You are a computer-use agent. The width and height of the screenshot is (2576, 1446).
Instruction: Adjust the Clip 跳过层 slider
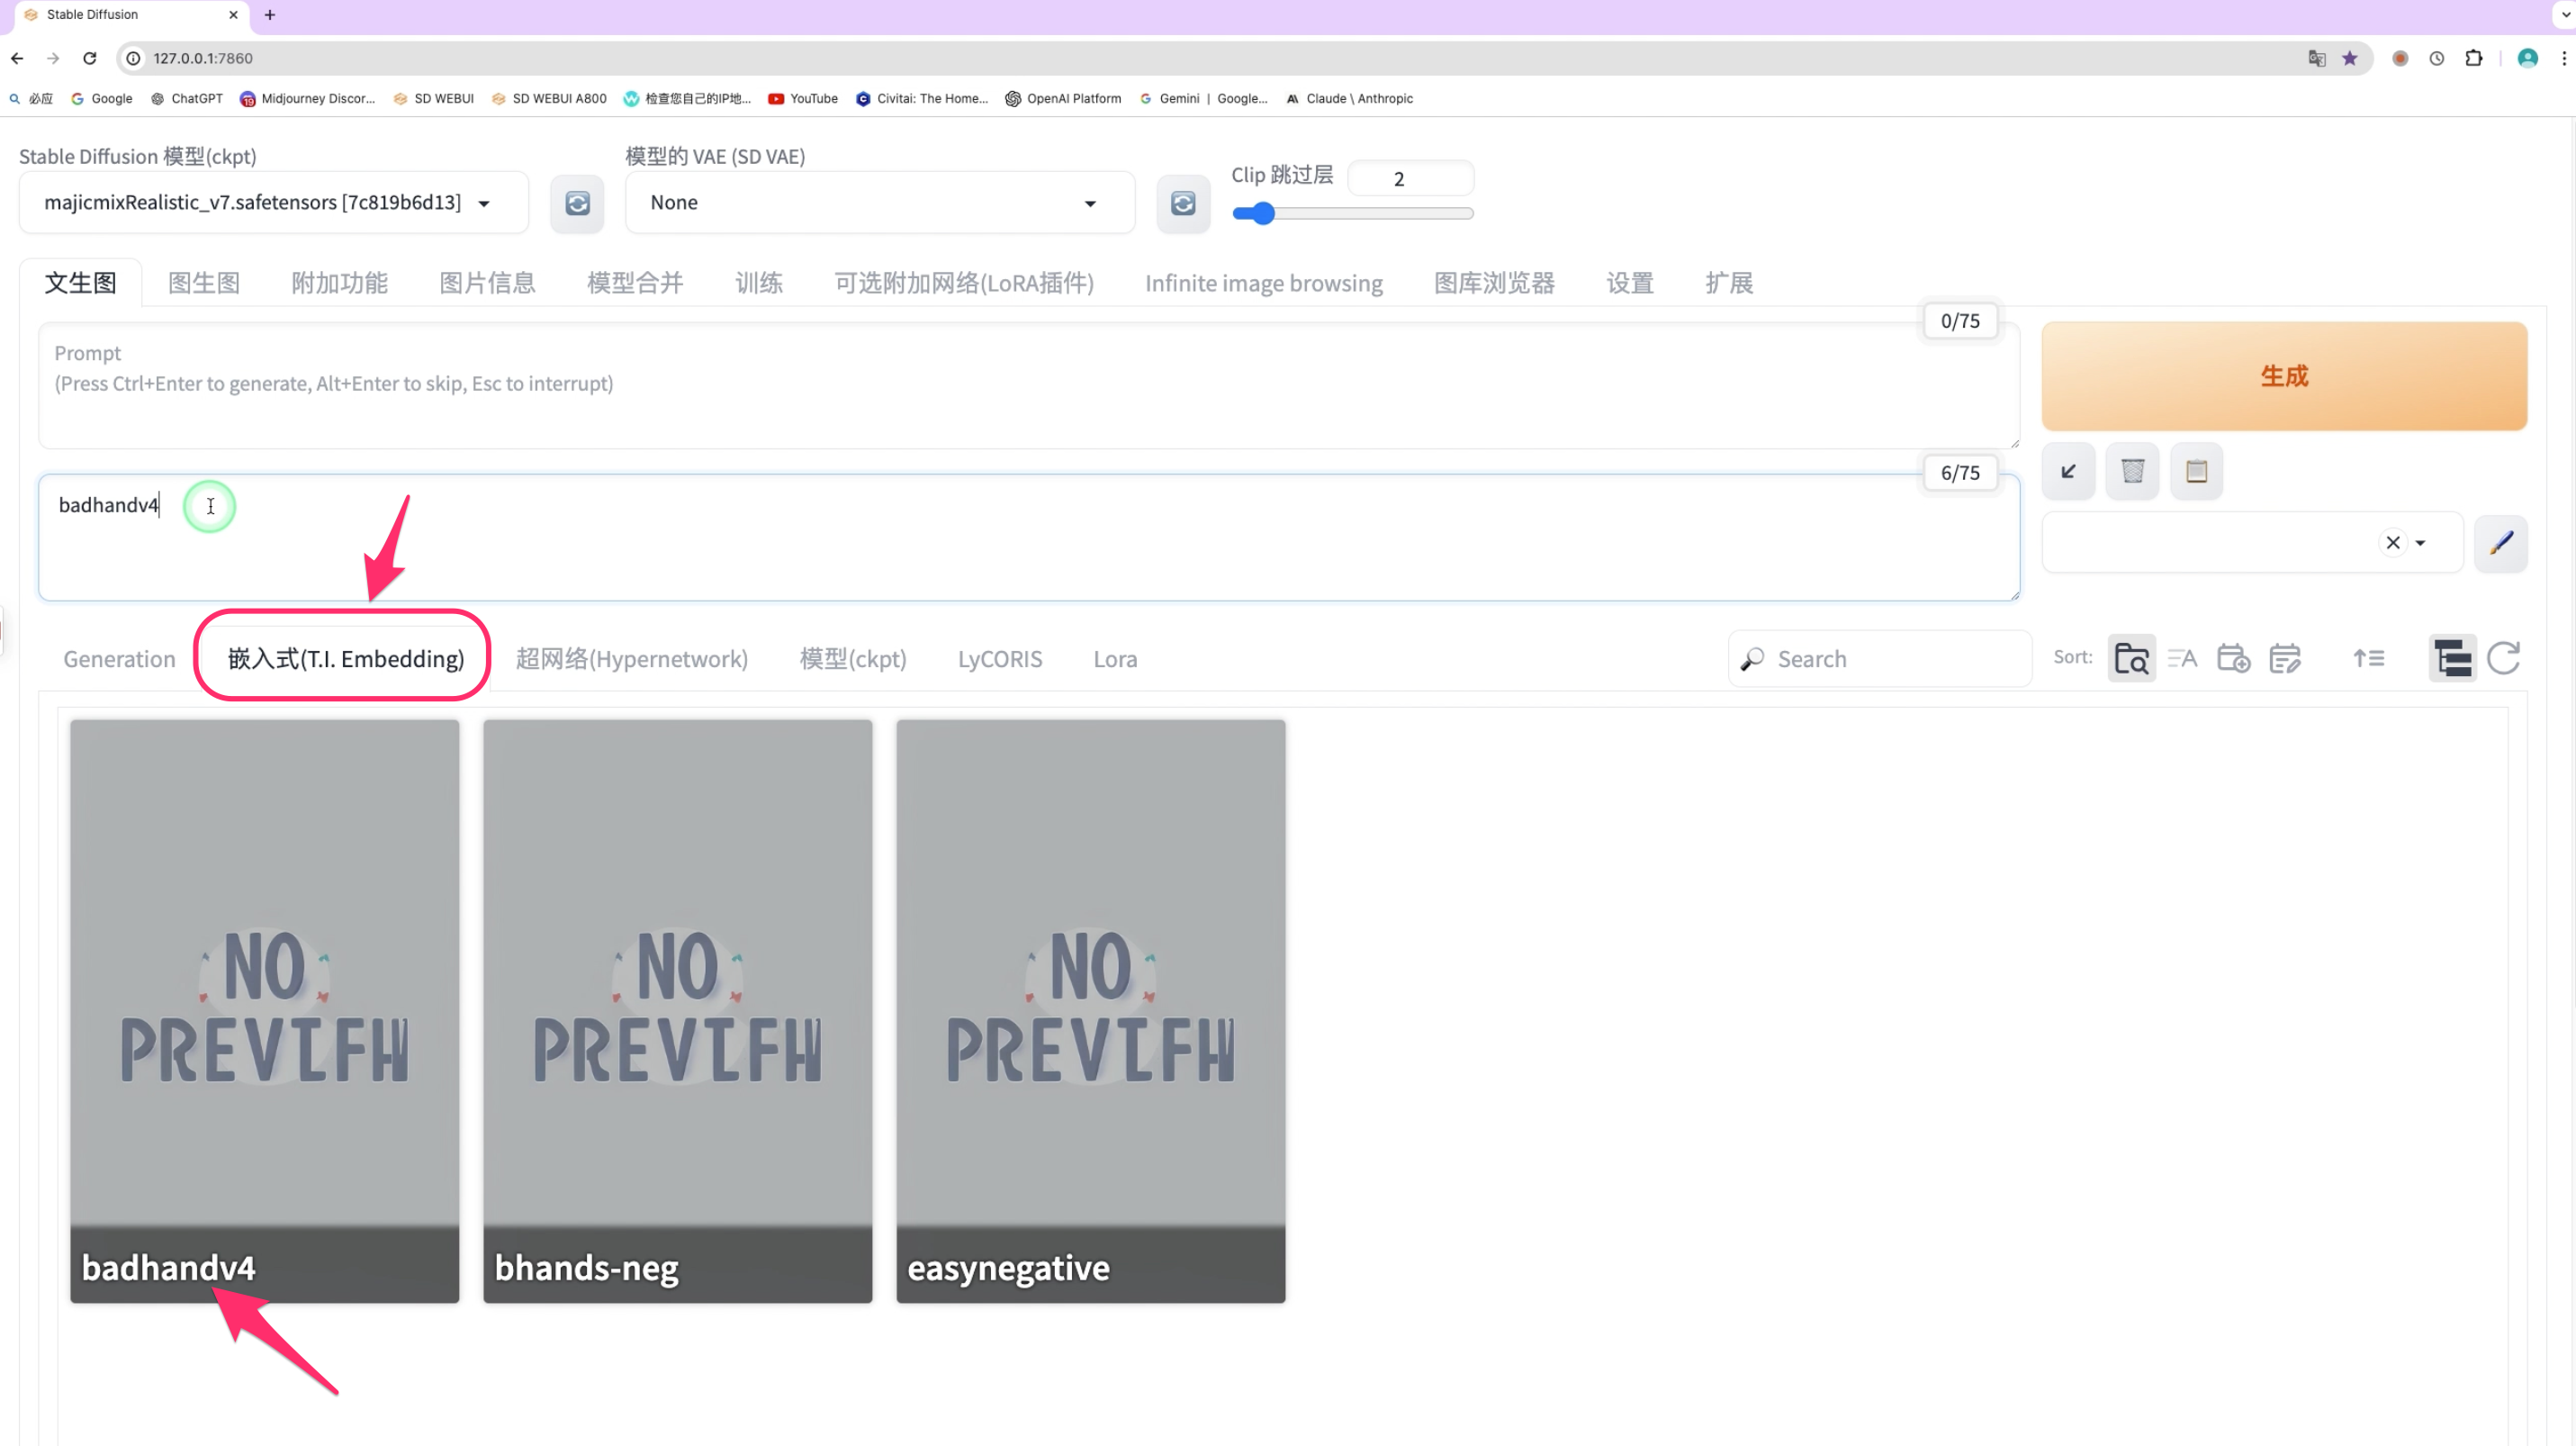pos(1352,213)
